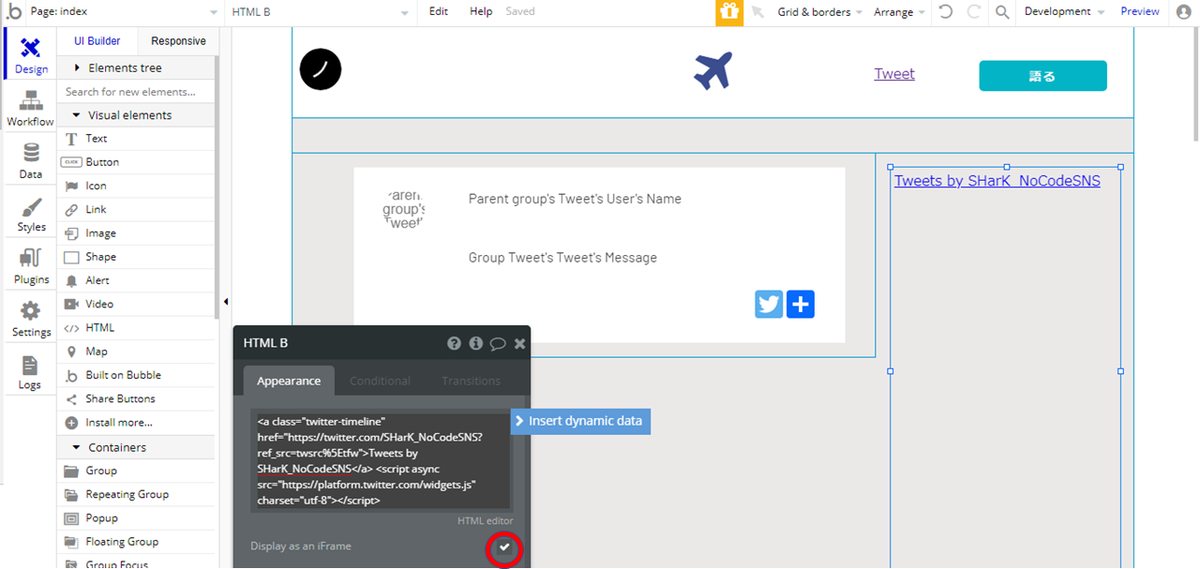Add a Shape element
The width and height of the screenshot is (1200, 569).
click(x=136, y=257)
